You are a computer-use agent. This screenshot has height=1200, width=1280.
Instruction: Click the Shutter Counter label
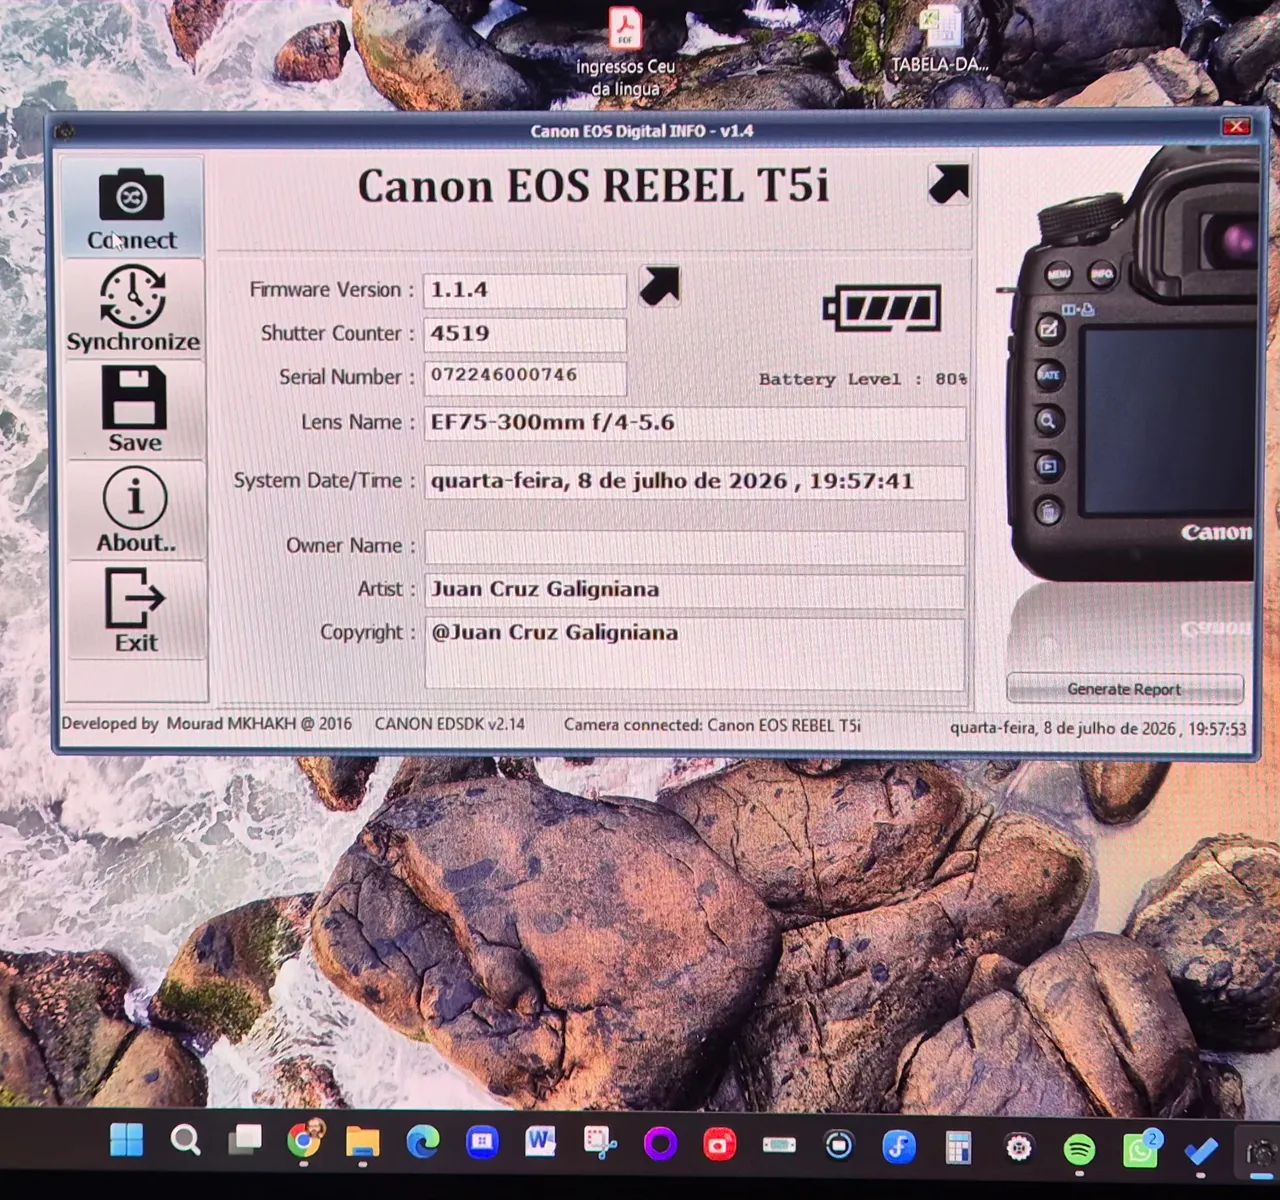click(x=337, y=333)
